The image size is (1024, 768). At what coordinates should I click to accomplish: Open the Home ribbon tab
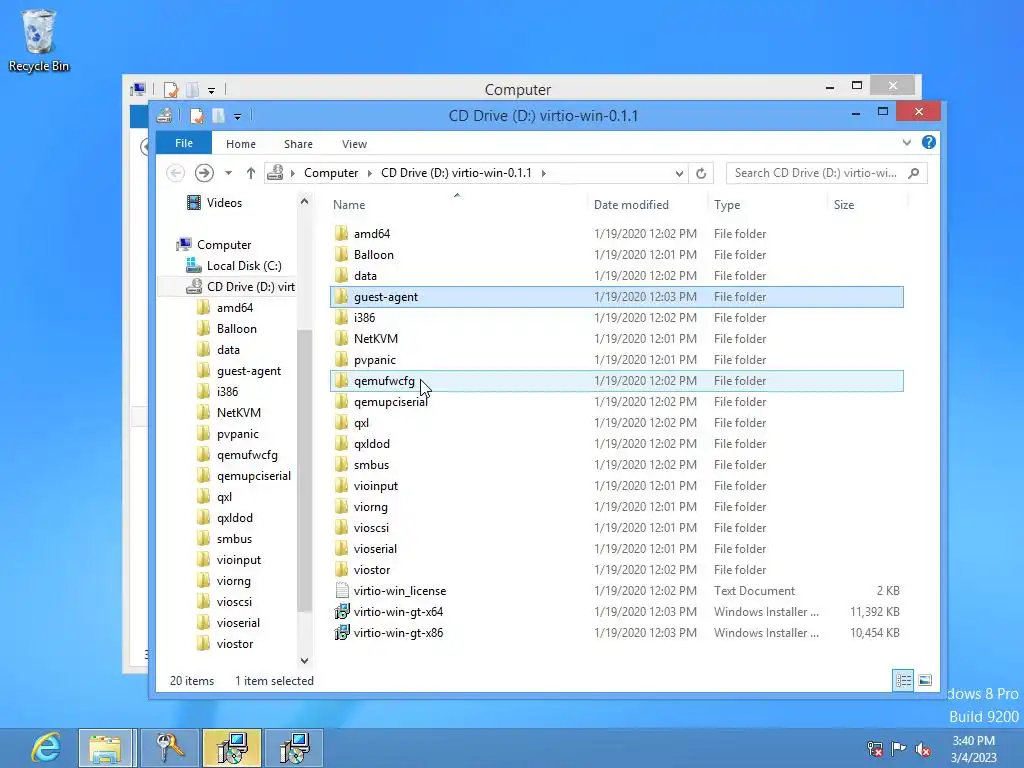(x=241, y=144)
